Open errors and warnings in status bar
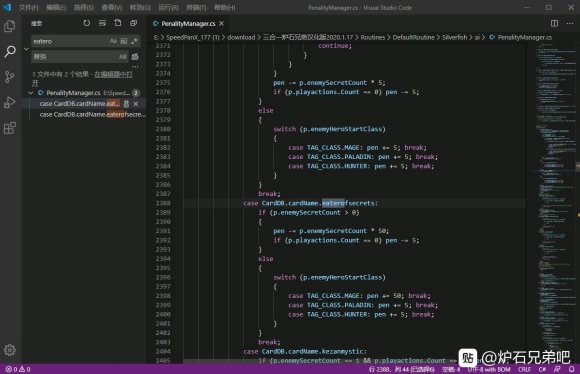The image size is (580, 374). click(x=18, y=369)
